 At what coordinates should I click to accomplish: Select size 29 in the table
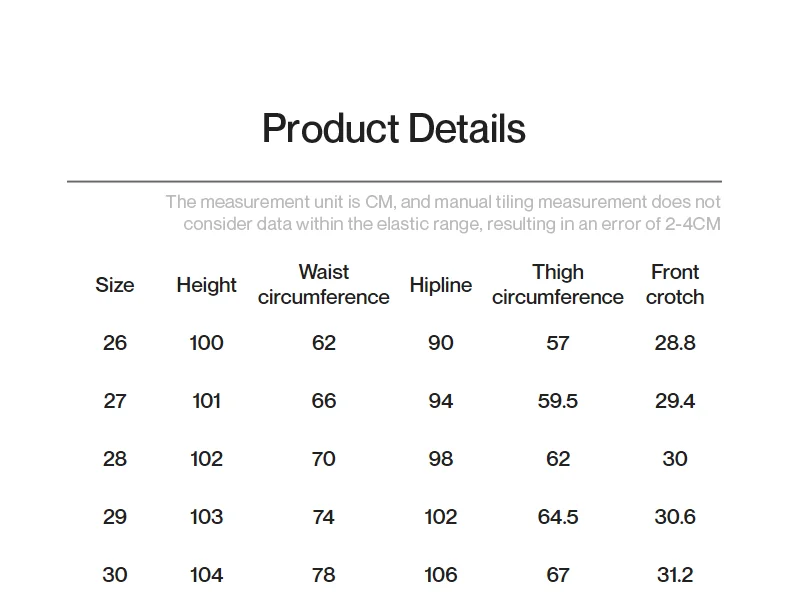tap(115, 517)
